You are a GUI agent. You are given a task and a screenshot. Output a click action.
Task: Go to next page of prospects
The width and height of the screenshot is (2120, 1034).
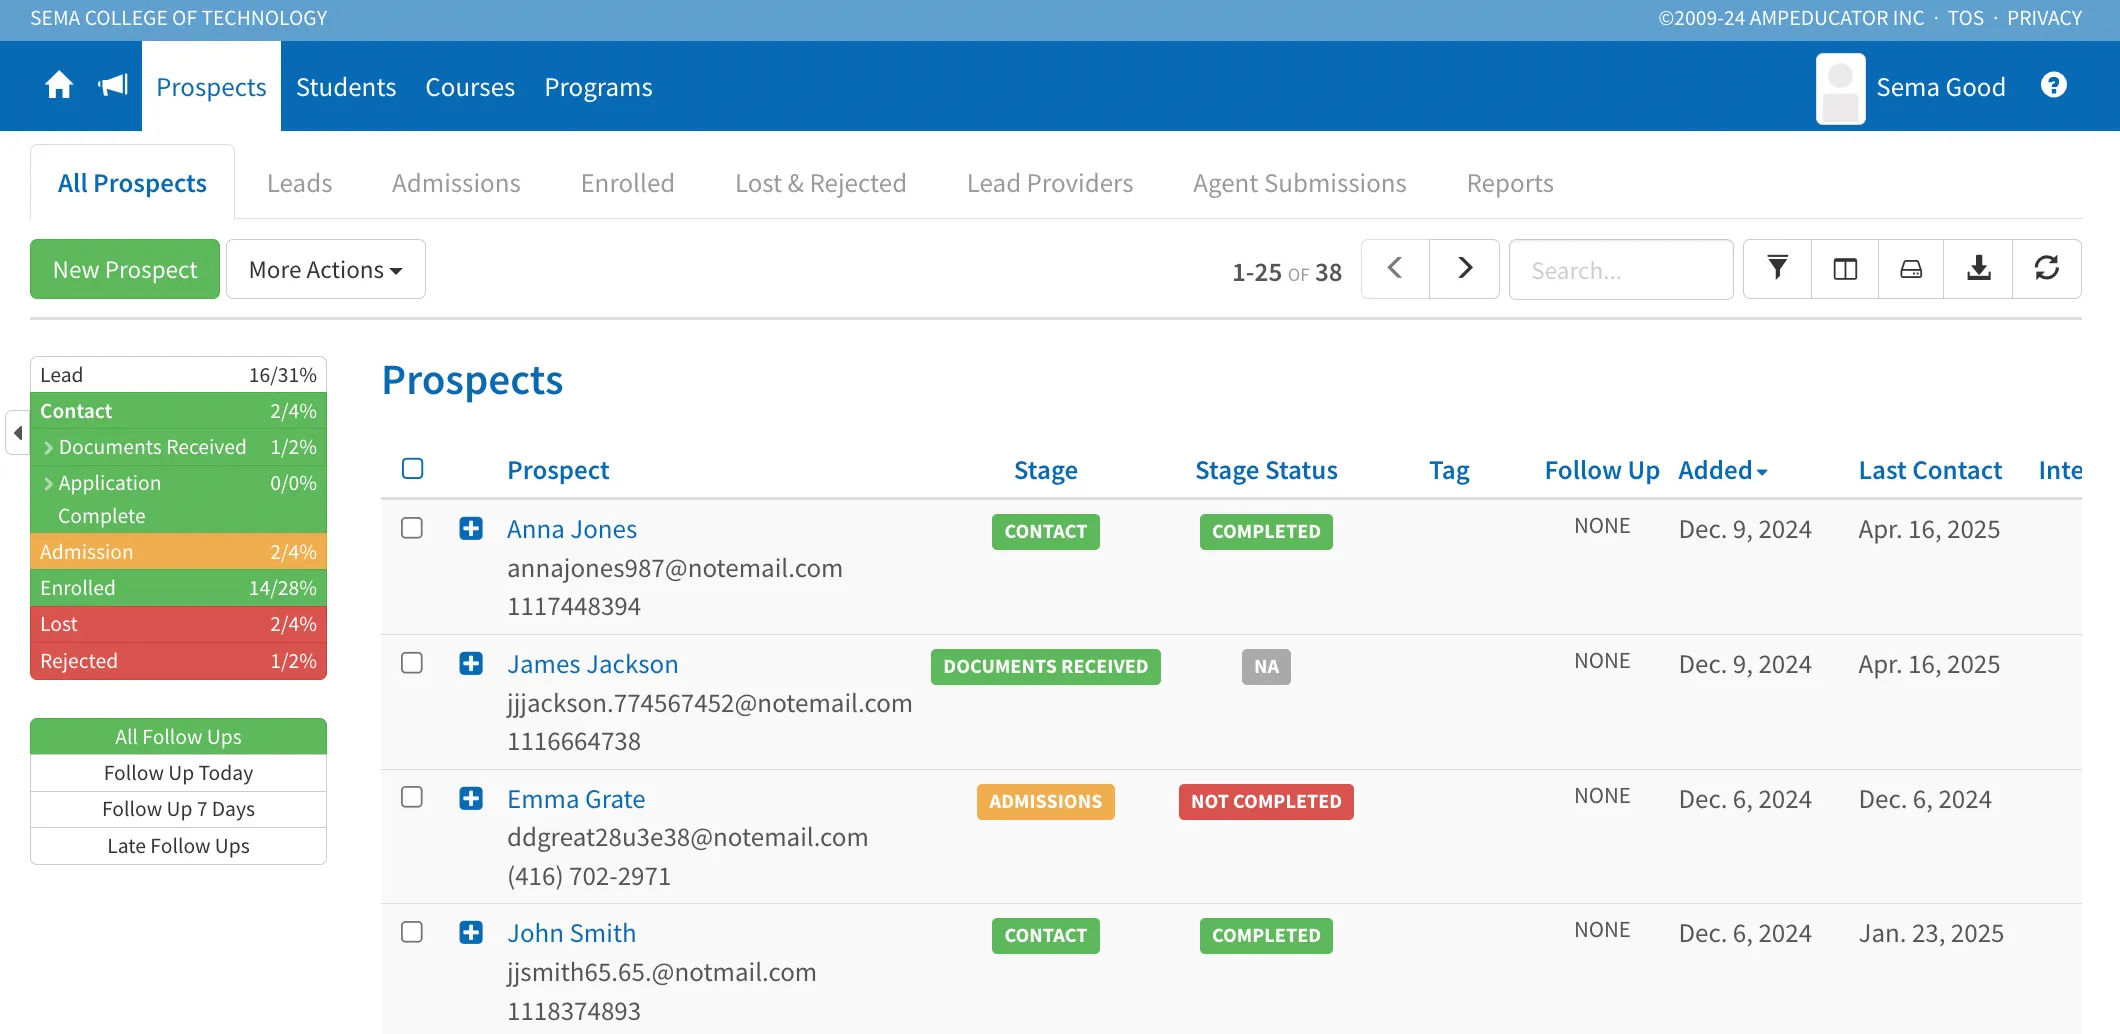click(1464, 269)
